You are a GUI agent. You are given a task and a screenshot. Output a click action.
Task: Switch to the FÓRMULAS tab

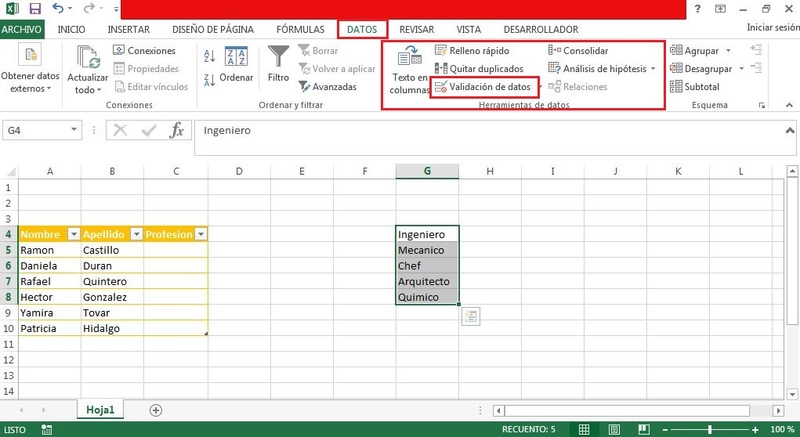(300, 30)
